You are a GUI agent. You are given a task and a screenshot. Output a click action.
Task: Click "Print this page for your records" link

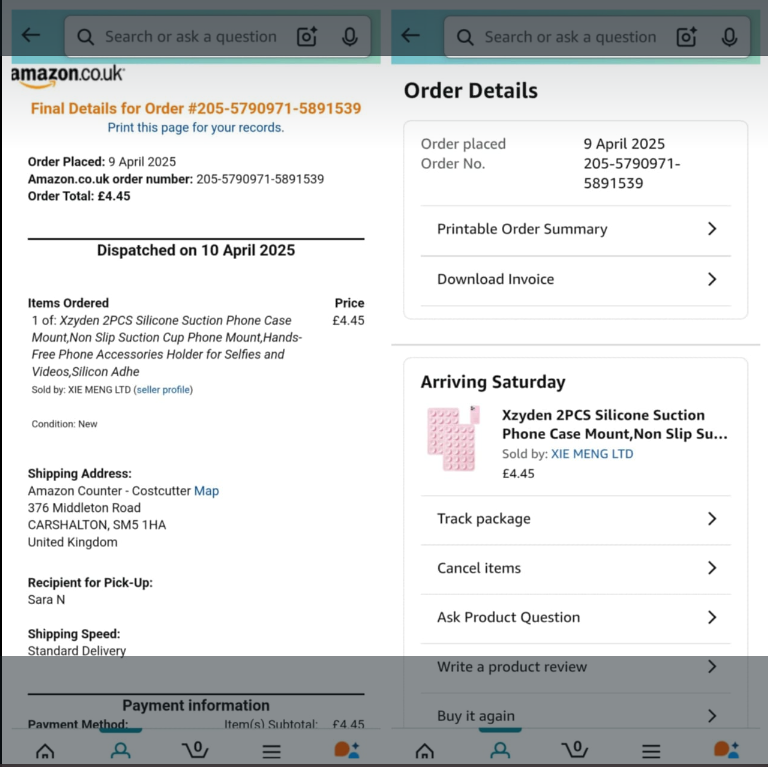[x=196, y=128]
